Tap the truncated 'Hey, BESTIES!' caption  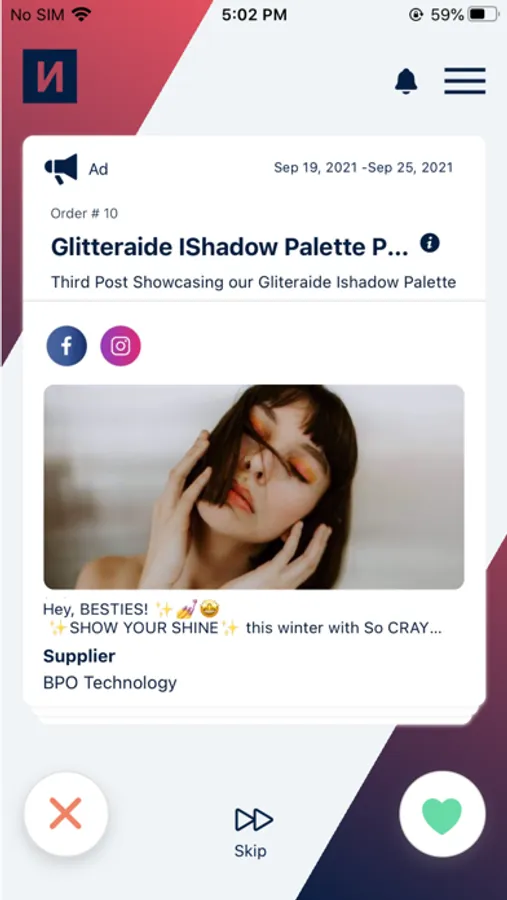(x=242, y=618)
